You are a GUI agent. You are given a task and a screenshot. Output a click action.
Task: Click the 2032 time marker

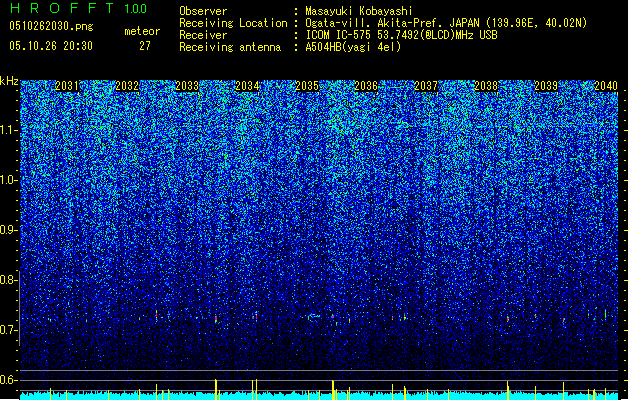(127, 86)
